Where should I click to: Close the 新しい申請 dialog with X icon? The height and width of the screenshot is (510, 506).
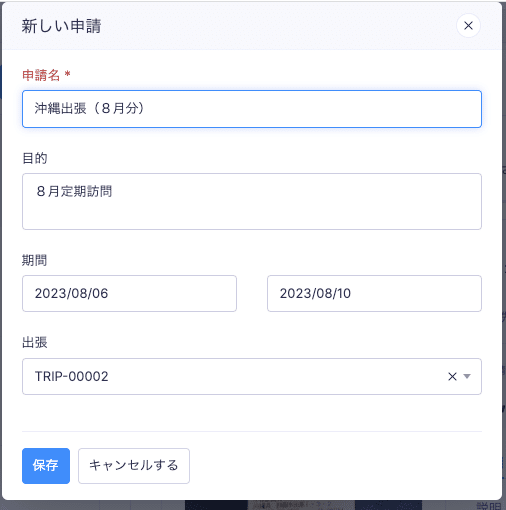point(468,26)
